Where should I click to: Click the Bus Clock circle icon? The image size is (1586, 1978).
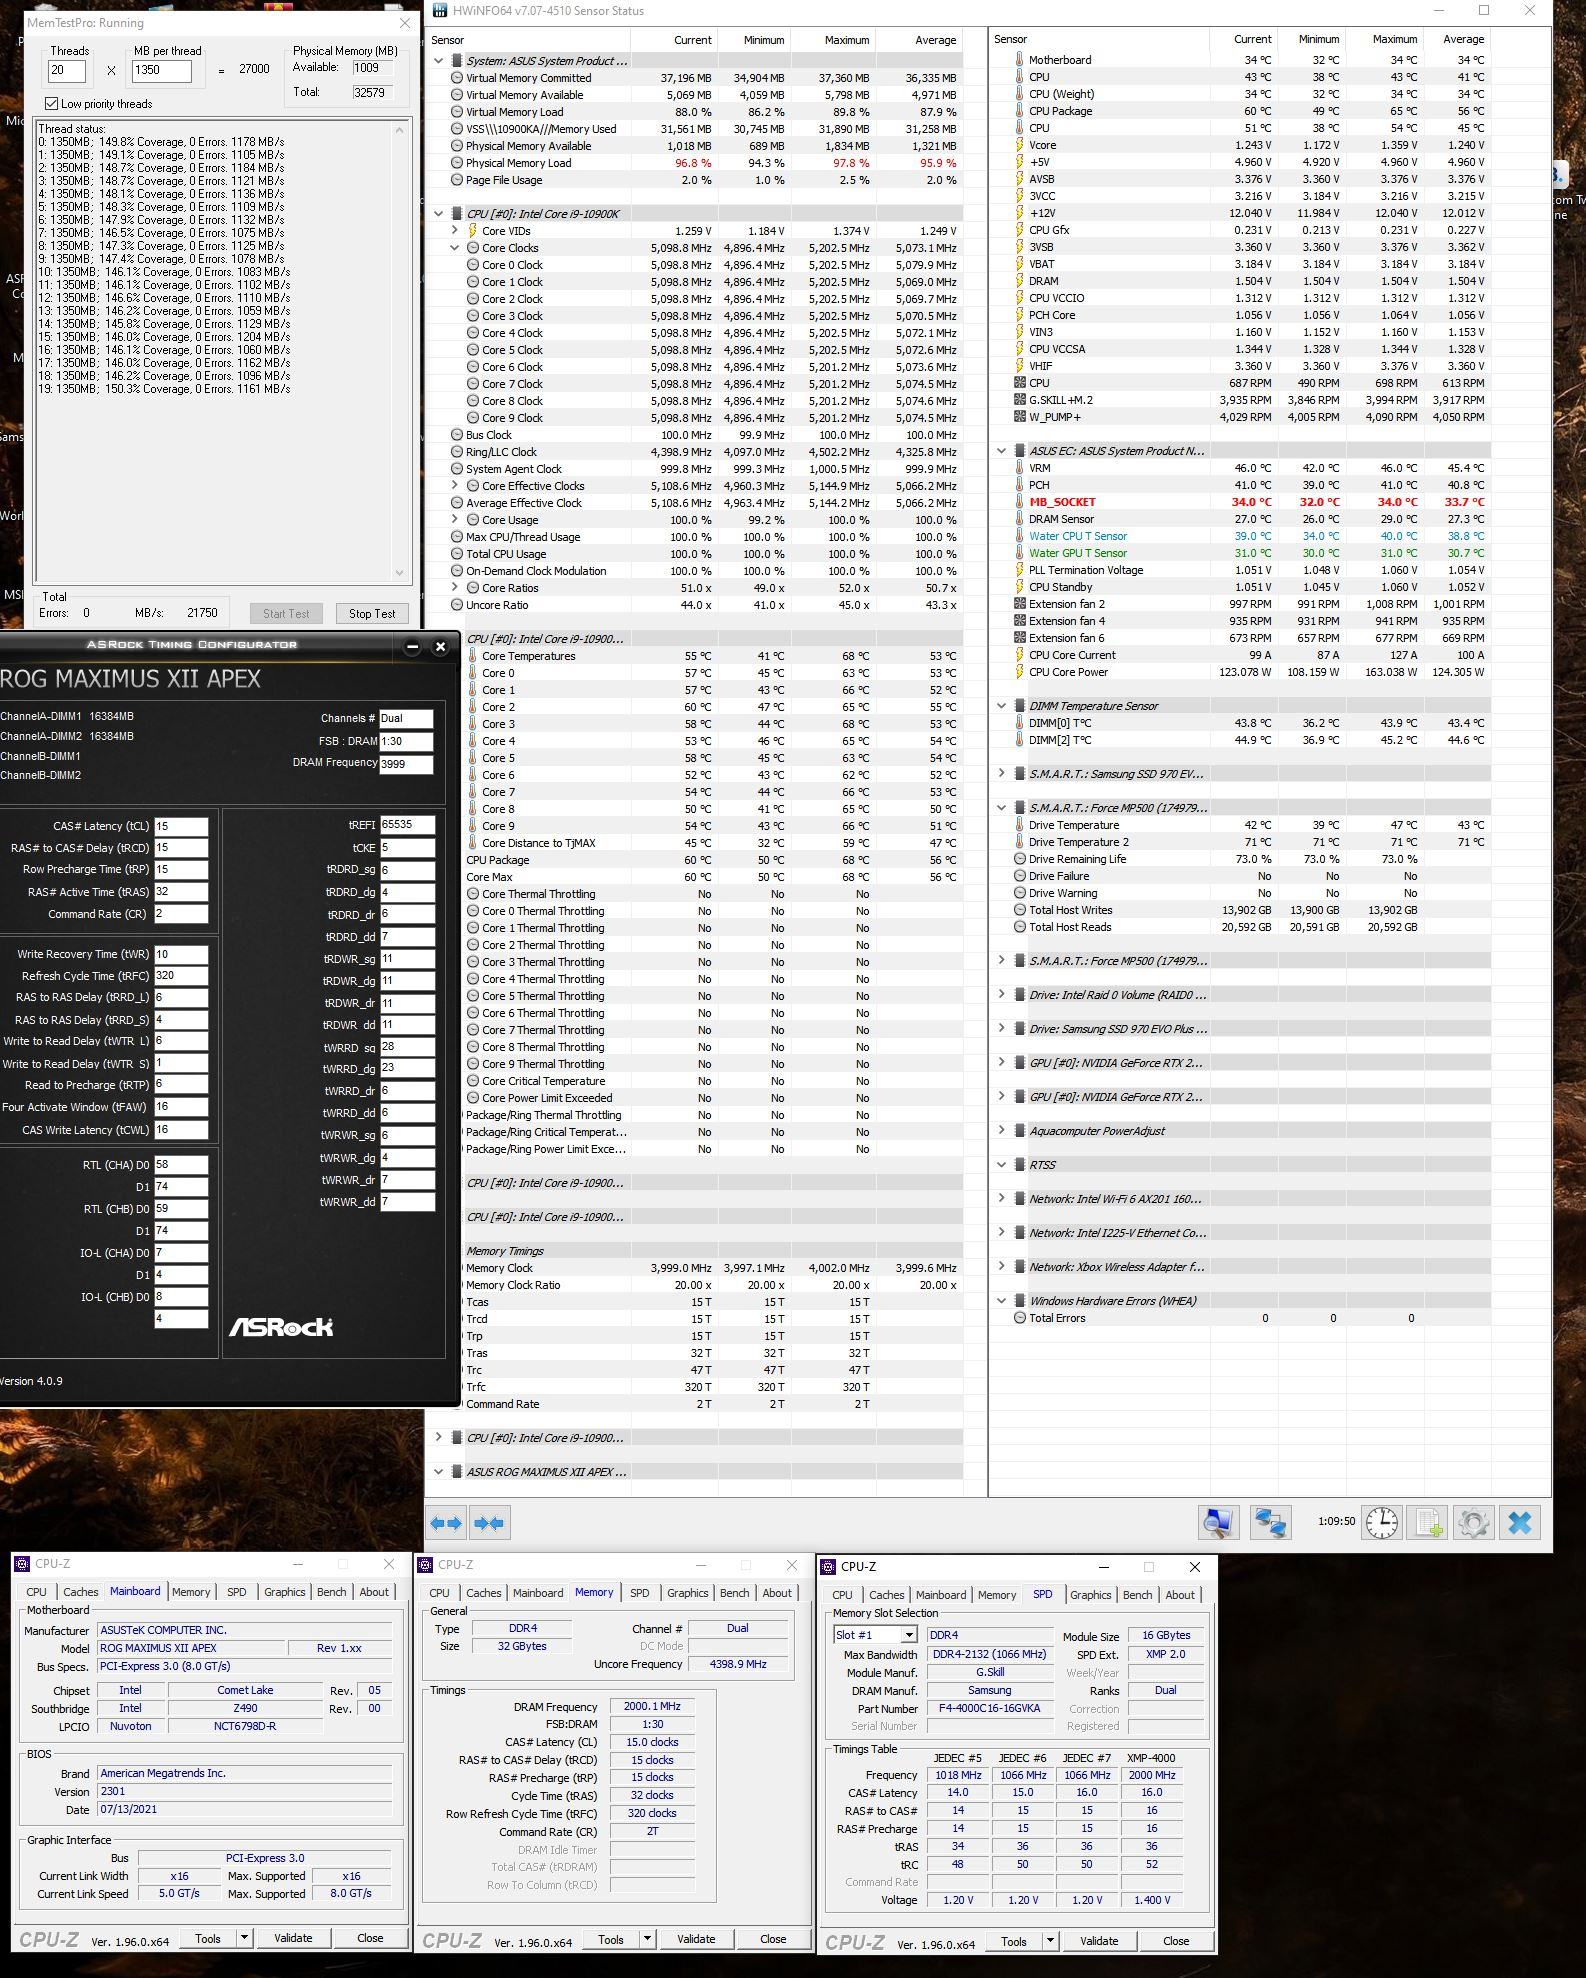(457, 435)
